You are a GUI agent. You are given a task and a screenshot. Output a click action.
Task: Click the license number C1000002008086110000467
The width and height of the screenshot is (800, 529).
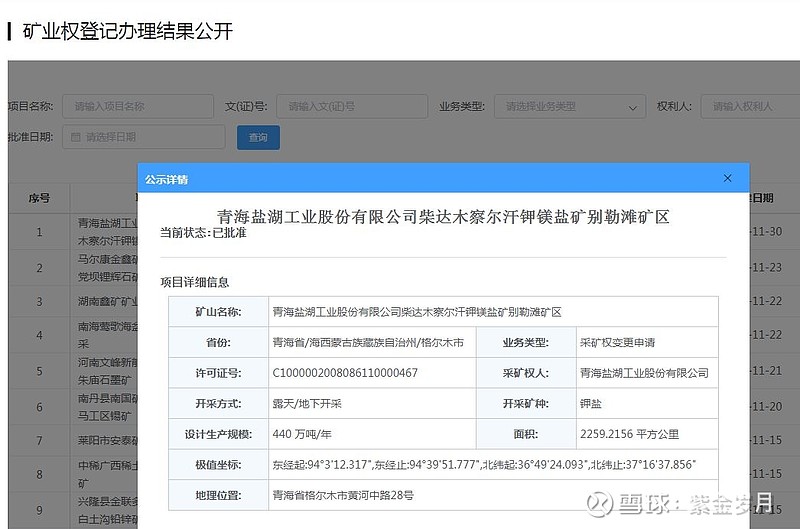pos(345,373)
